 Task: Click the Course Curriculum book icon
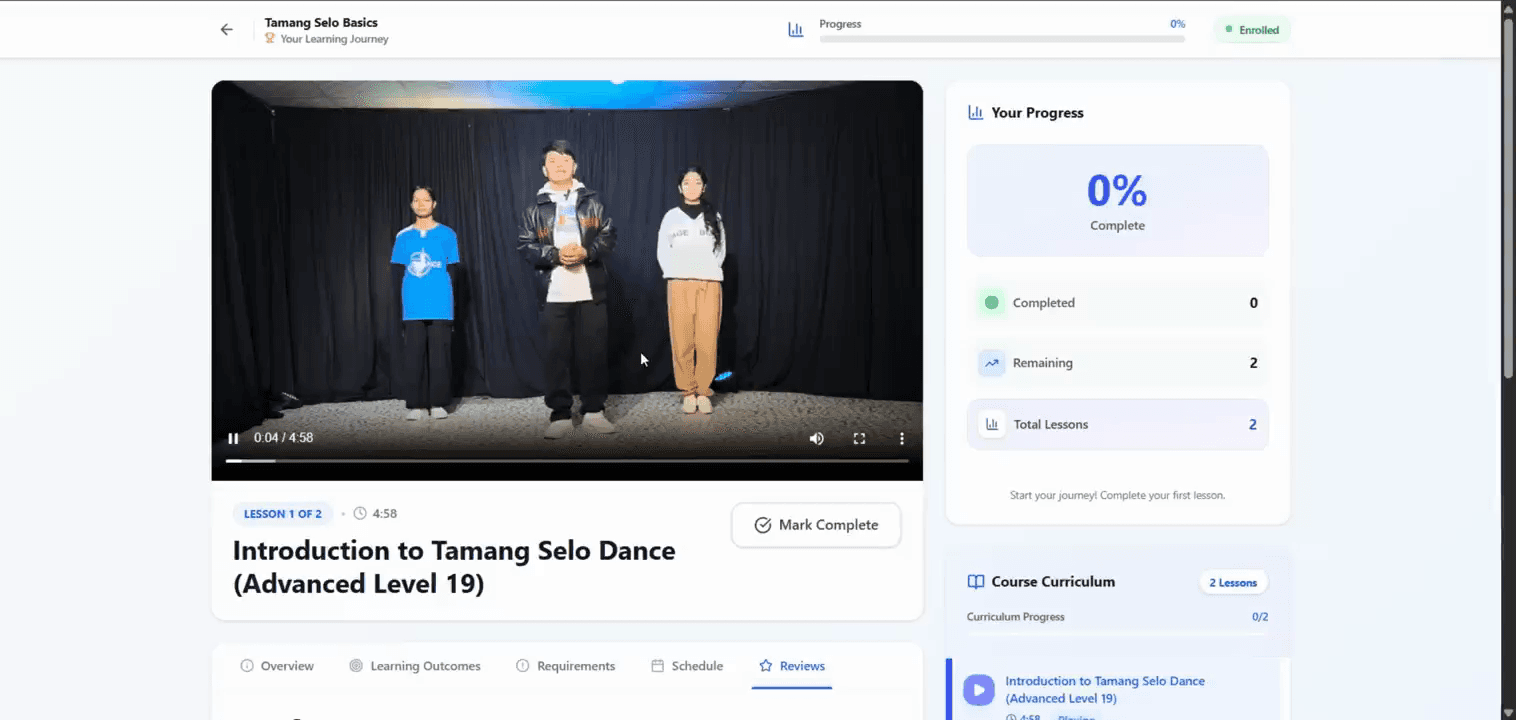coord(976,582)
